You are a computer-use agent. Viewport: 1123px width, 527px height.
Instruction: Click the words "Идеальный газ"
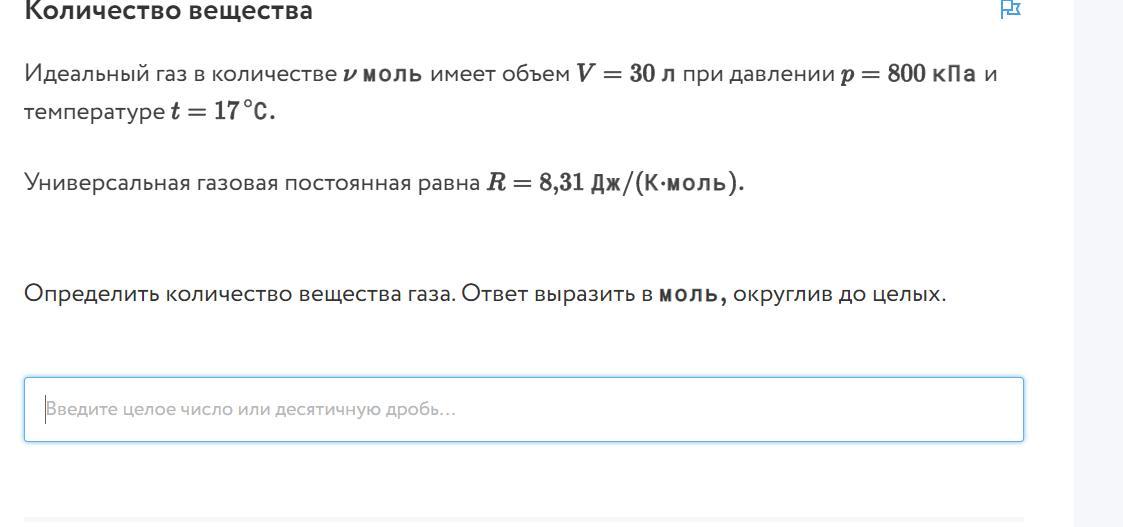click(x=95, y=74)
